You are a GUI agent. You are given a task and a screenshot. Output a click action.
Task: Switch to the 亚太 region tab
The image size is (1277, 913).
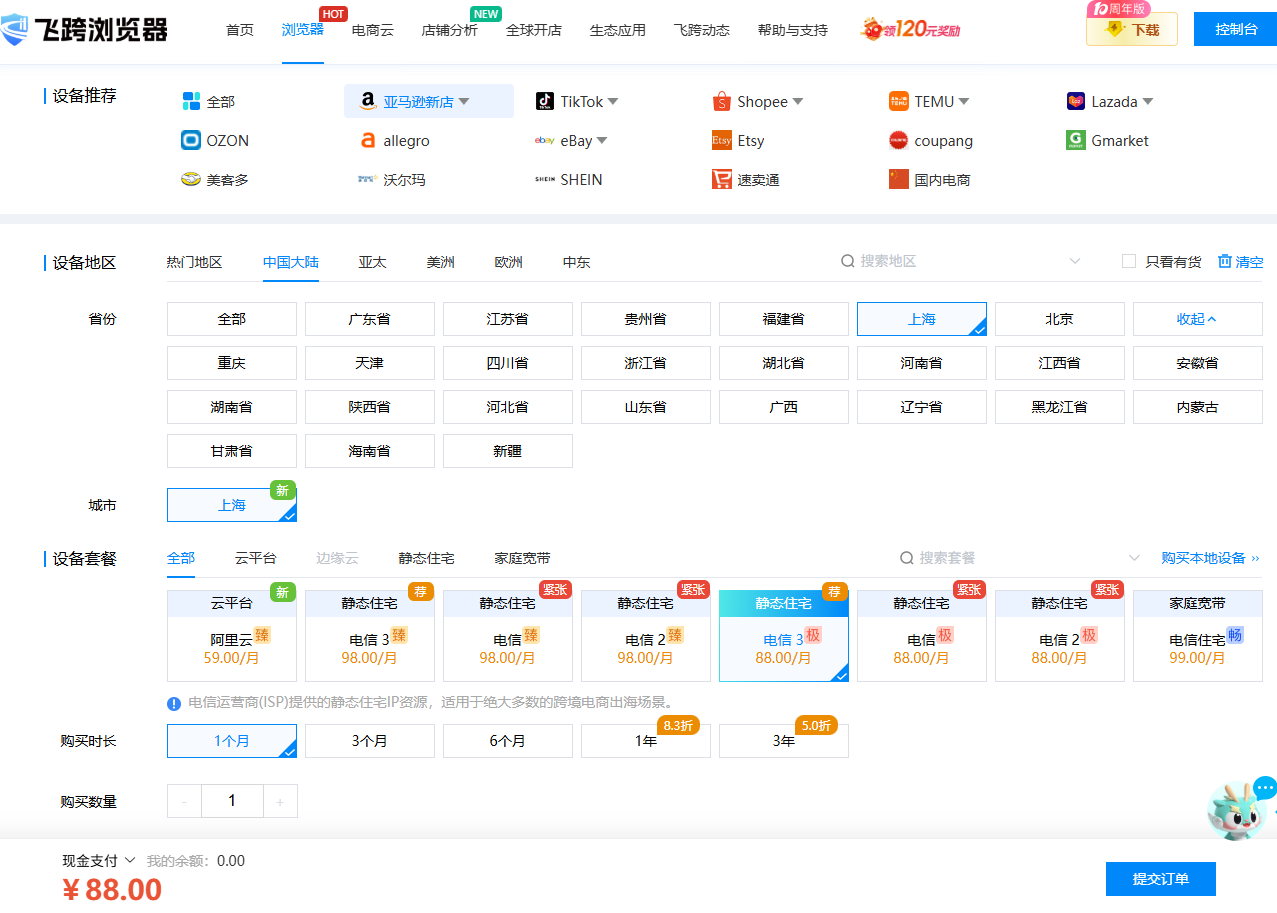click(x=372, y=263)
